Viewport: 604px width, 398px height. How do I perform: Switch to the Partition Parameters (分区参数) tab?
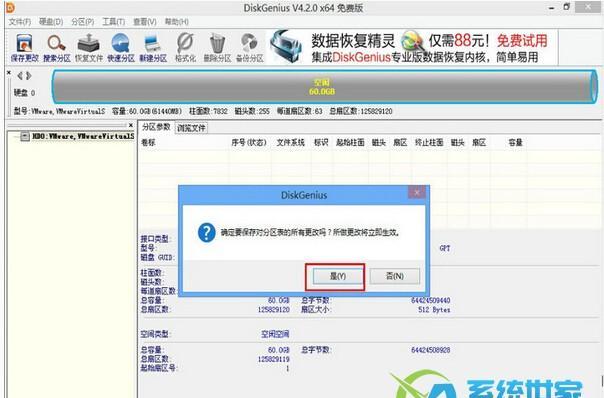click(x=156, y=127)
